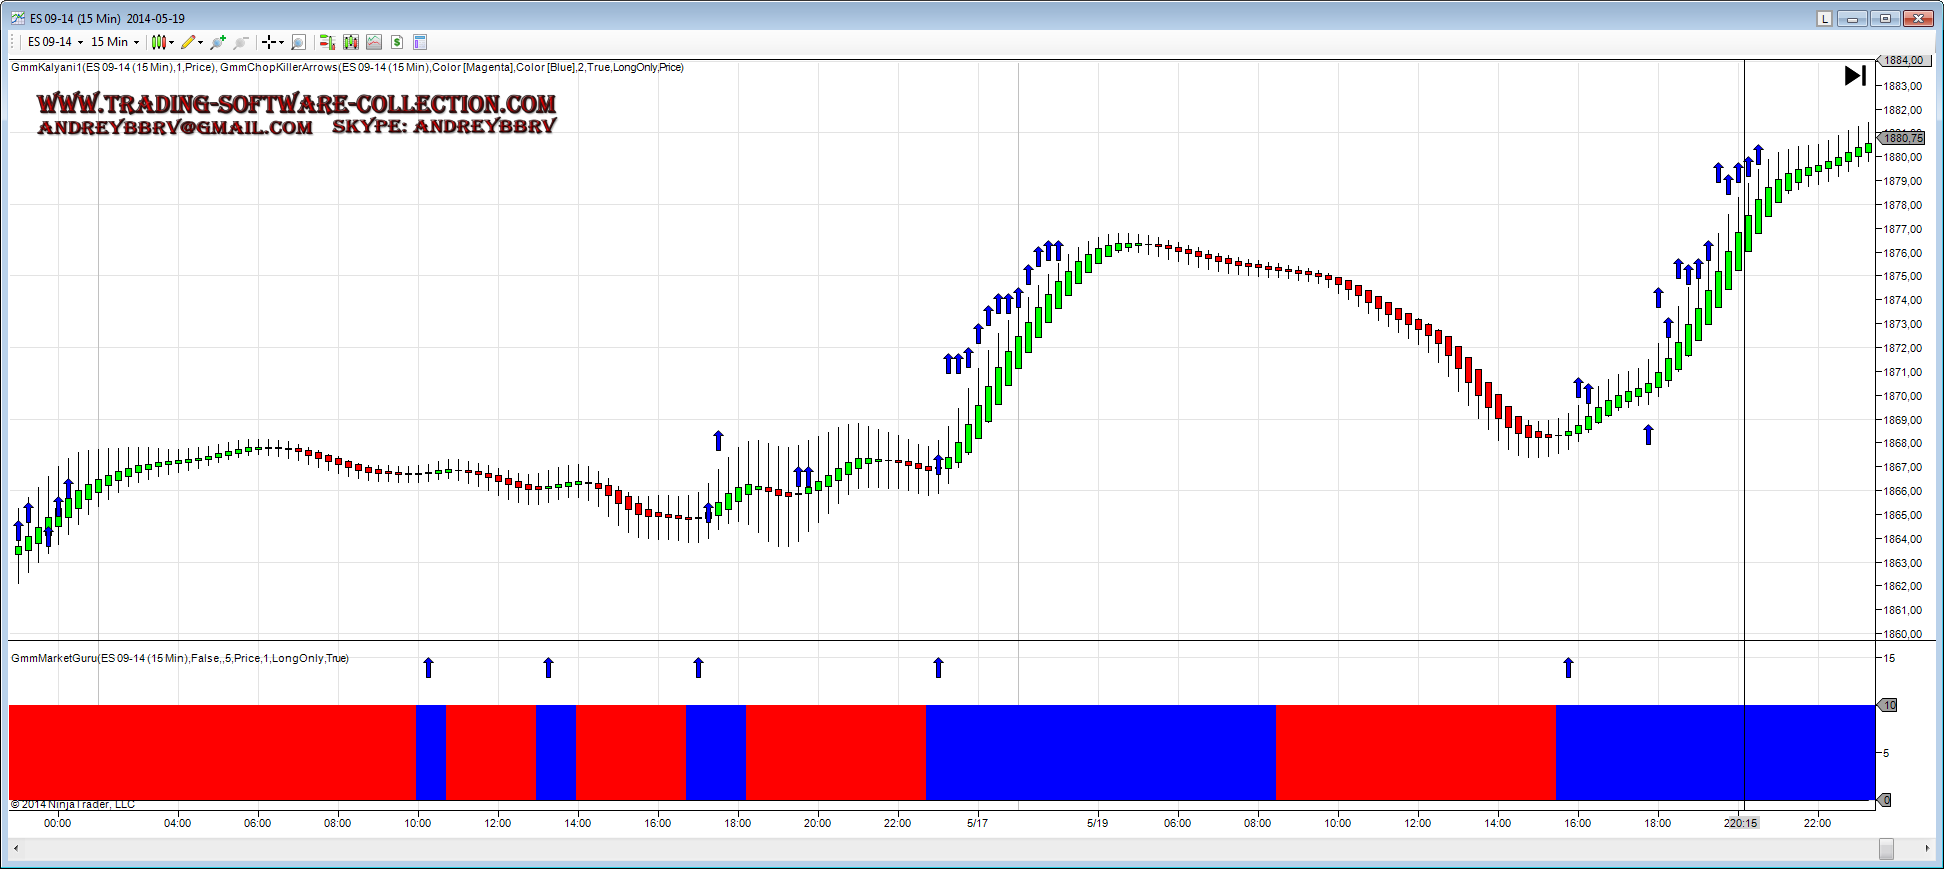Open the Strategies dollar-sign icon

tap(397, 42)
